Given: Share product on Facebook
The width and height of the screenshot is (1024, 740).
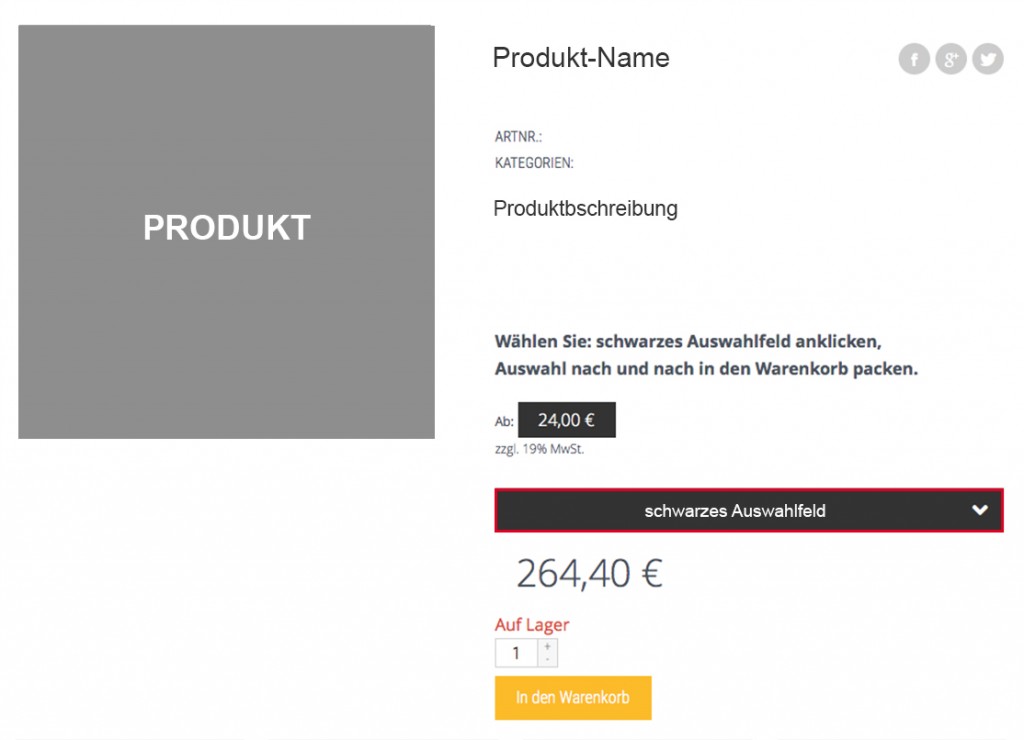Looking at the screenshot, I should (x=914, y=59).
